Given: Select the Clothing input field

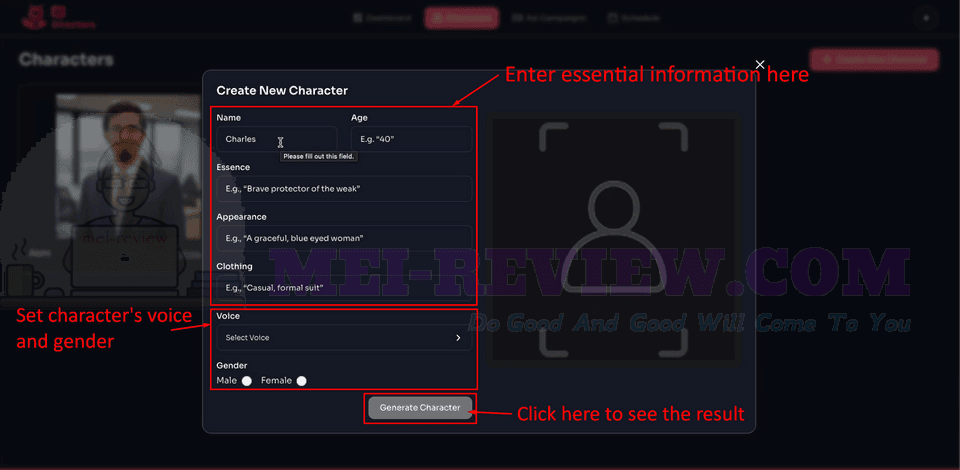Looking at the screenshot, I should 344,288.
